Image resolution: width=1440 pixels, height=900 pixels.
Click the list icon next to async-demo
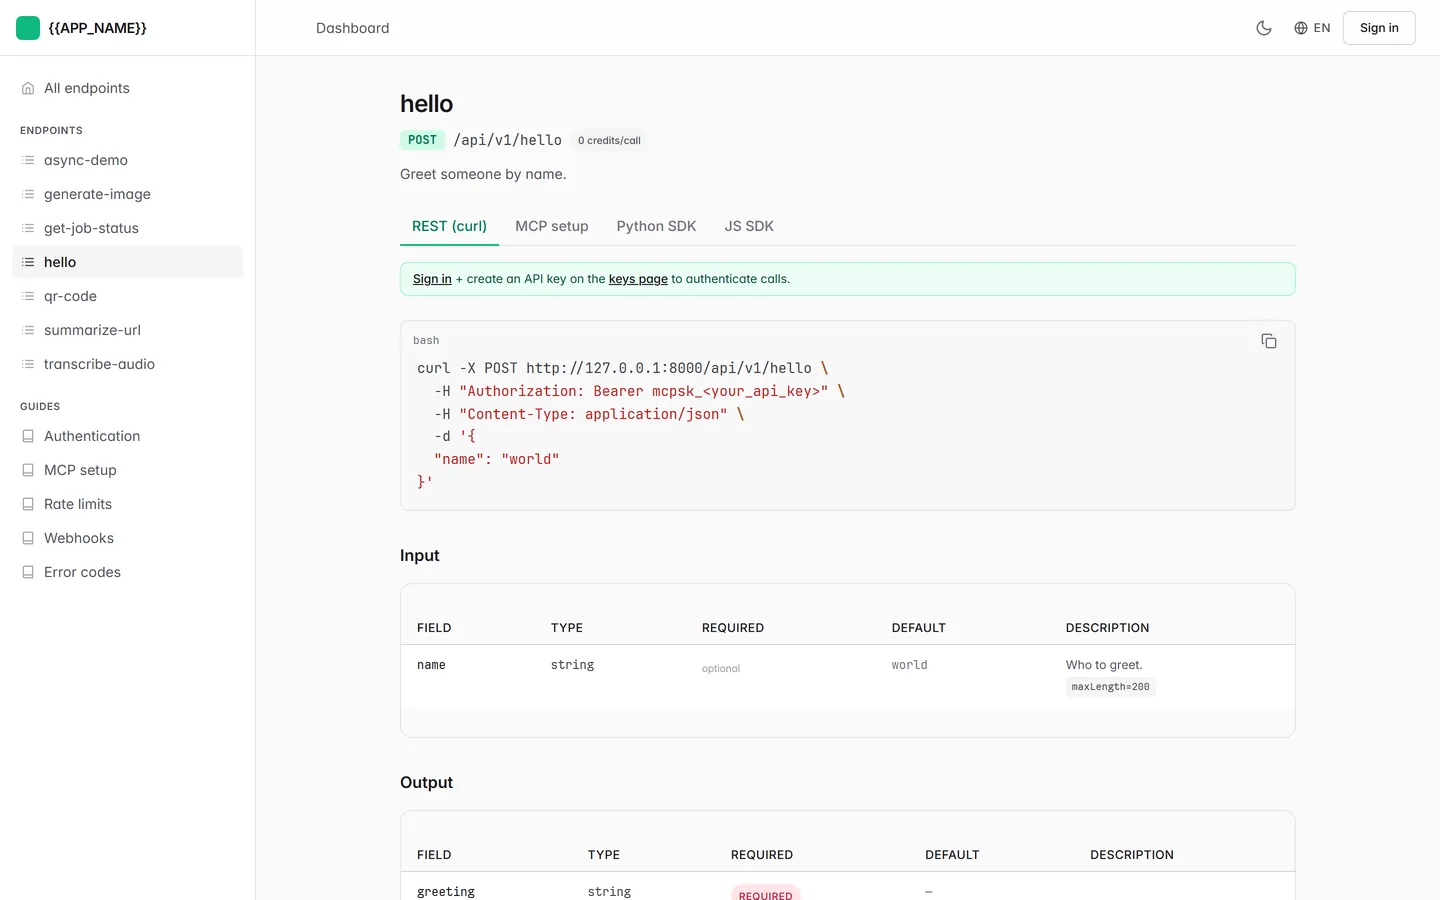pyautogui.click(x=28, y=160)
